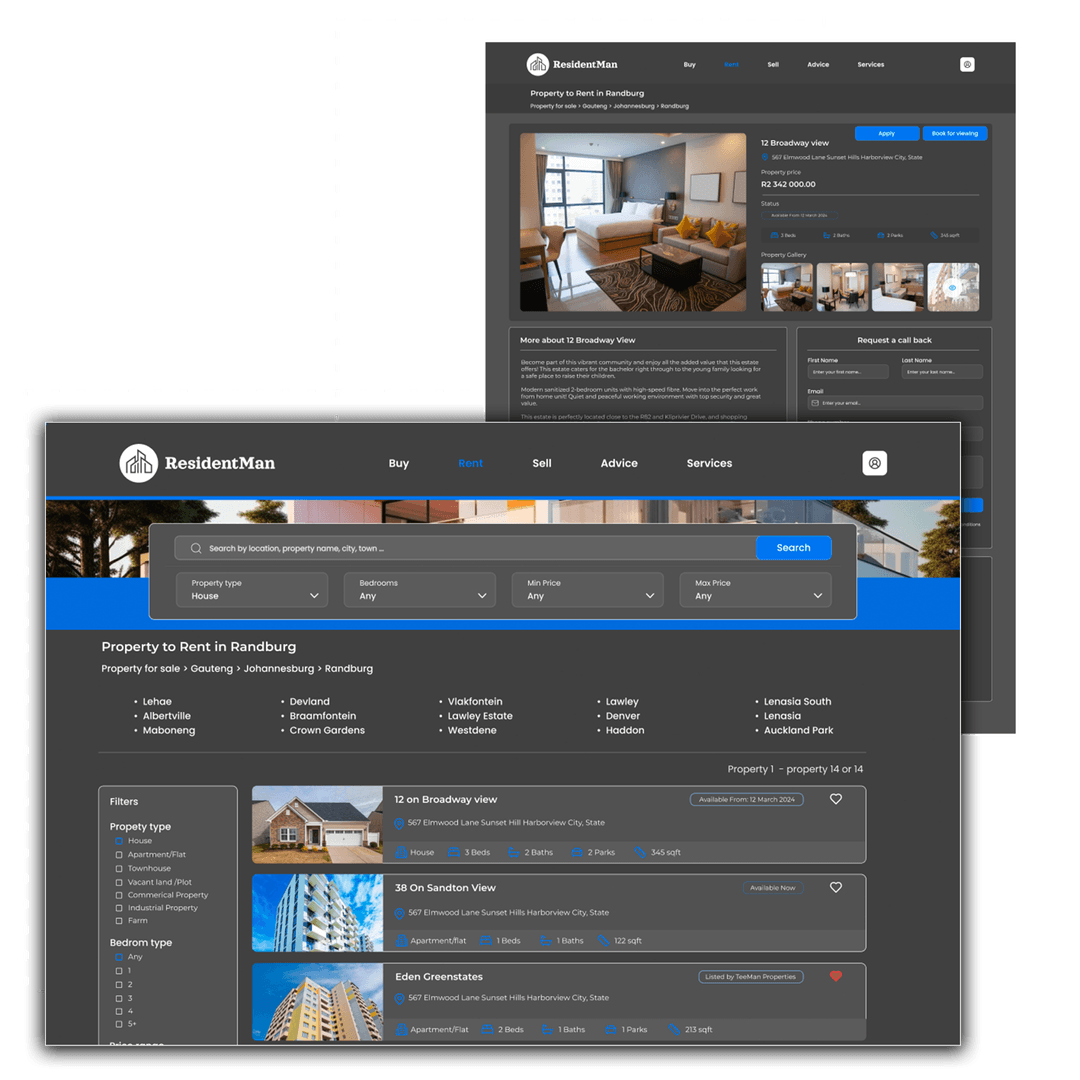Favorite the 38 On Sandton View listing
Screen dimensions: 1080x1080
point(835,887)
